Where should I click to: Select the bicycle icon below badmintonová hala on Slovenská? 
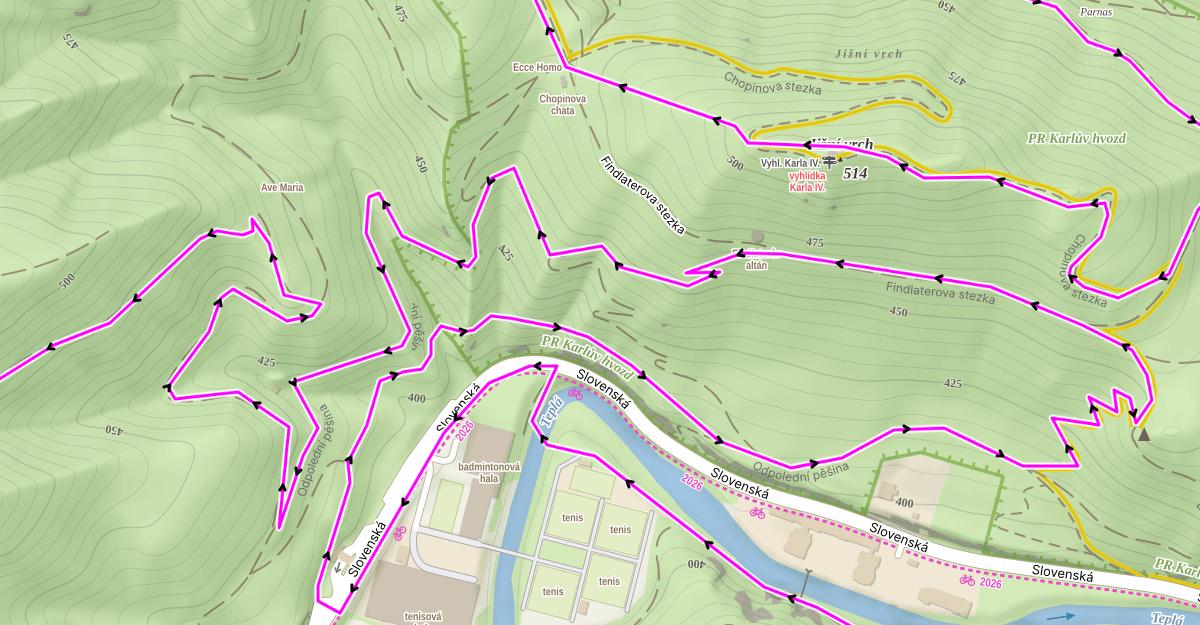(399, 532)
